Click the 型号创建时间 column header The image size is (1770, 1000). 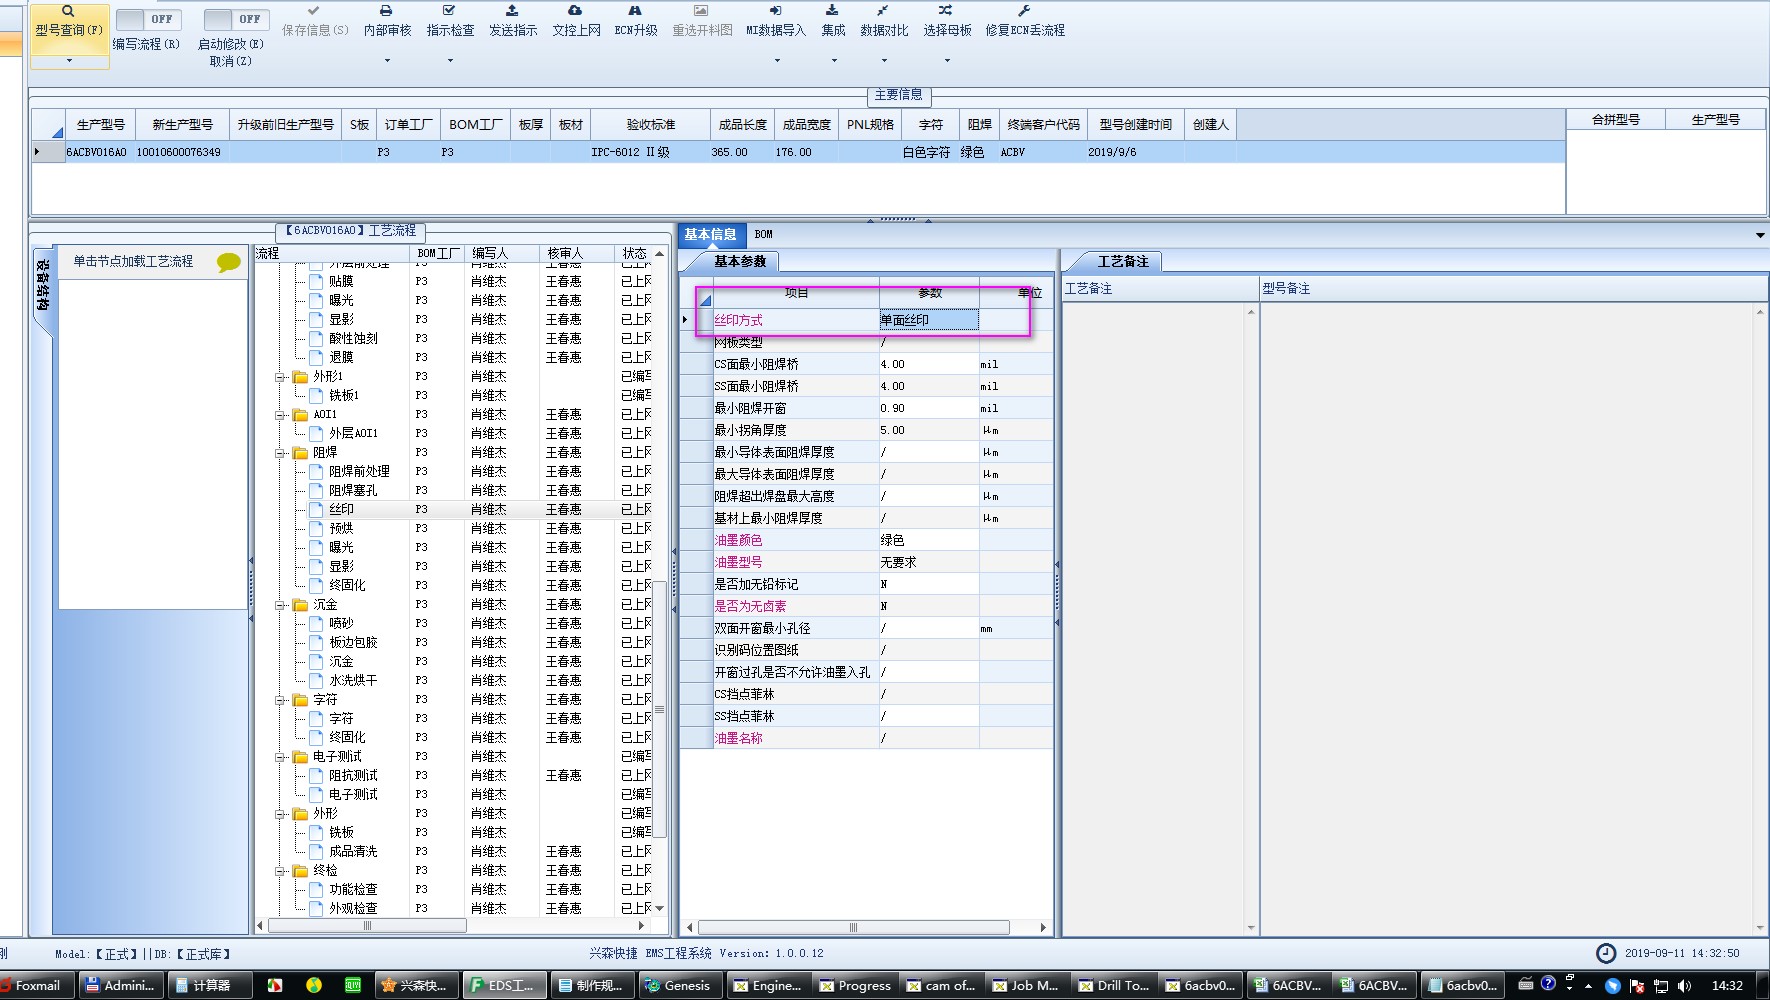tap(1135, 124)
